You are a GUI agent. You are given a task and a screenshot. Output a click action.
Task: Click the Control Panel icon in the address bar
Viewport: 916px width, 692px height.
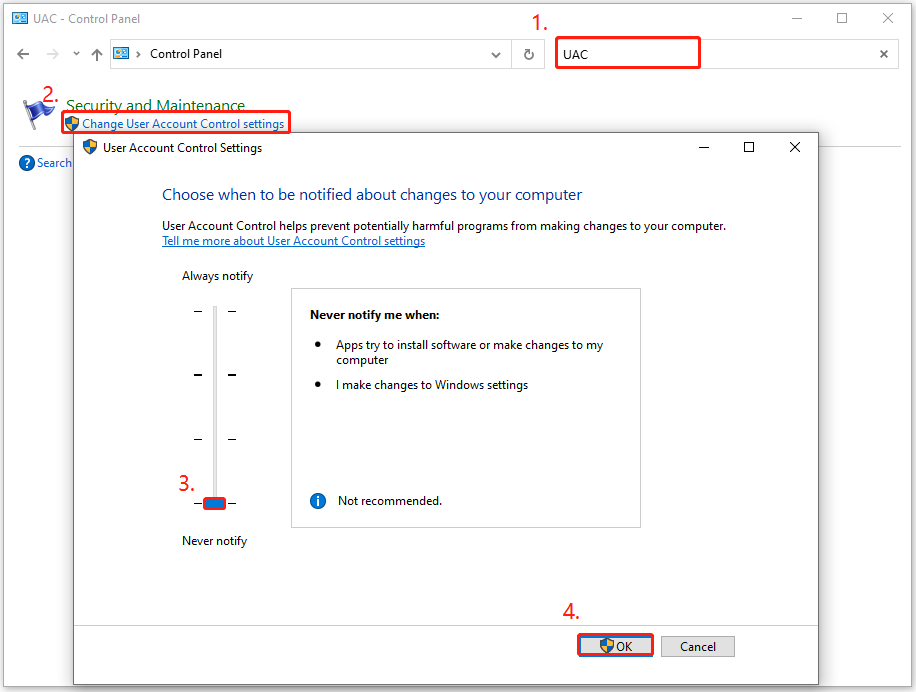121,54
